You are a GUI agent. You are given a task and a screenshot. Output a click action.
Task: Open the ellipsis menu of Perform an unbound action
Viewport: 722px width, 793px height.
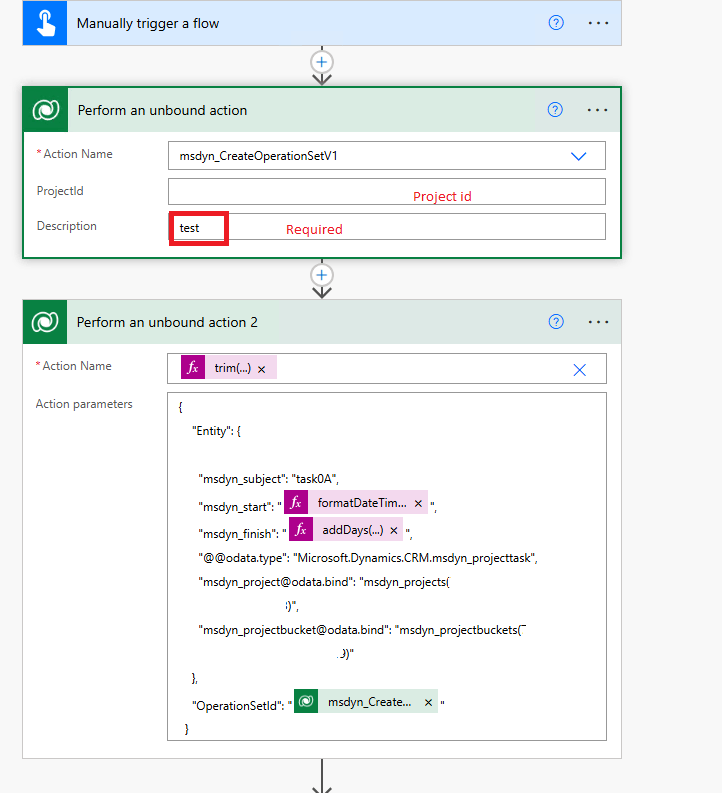597,110
